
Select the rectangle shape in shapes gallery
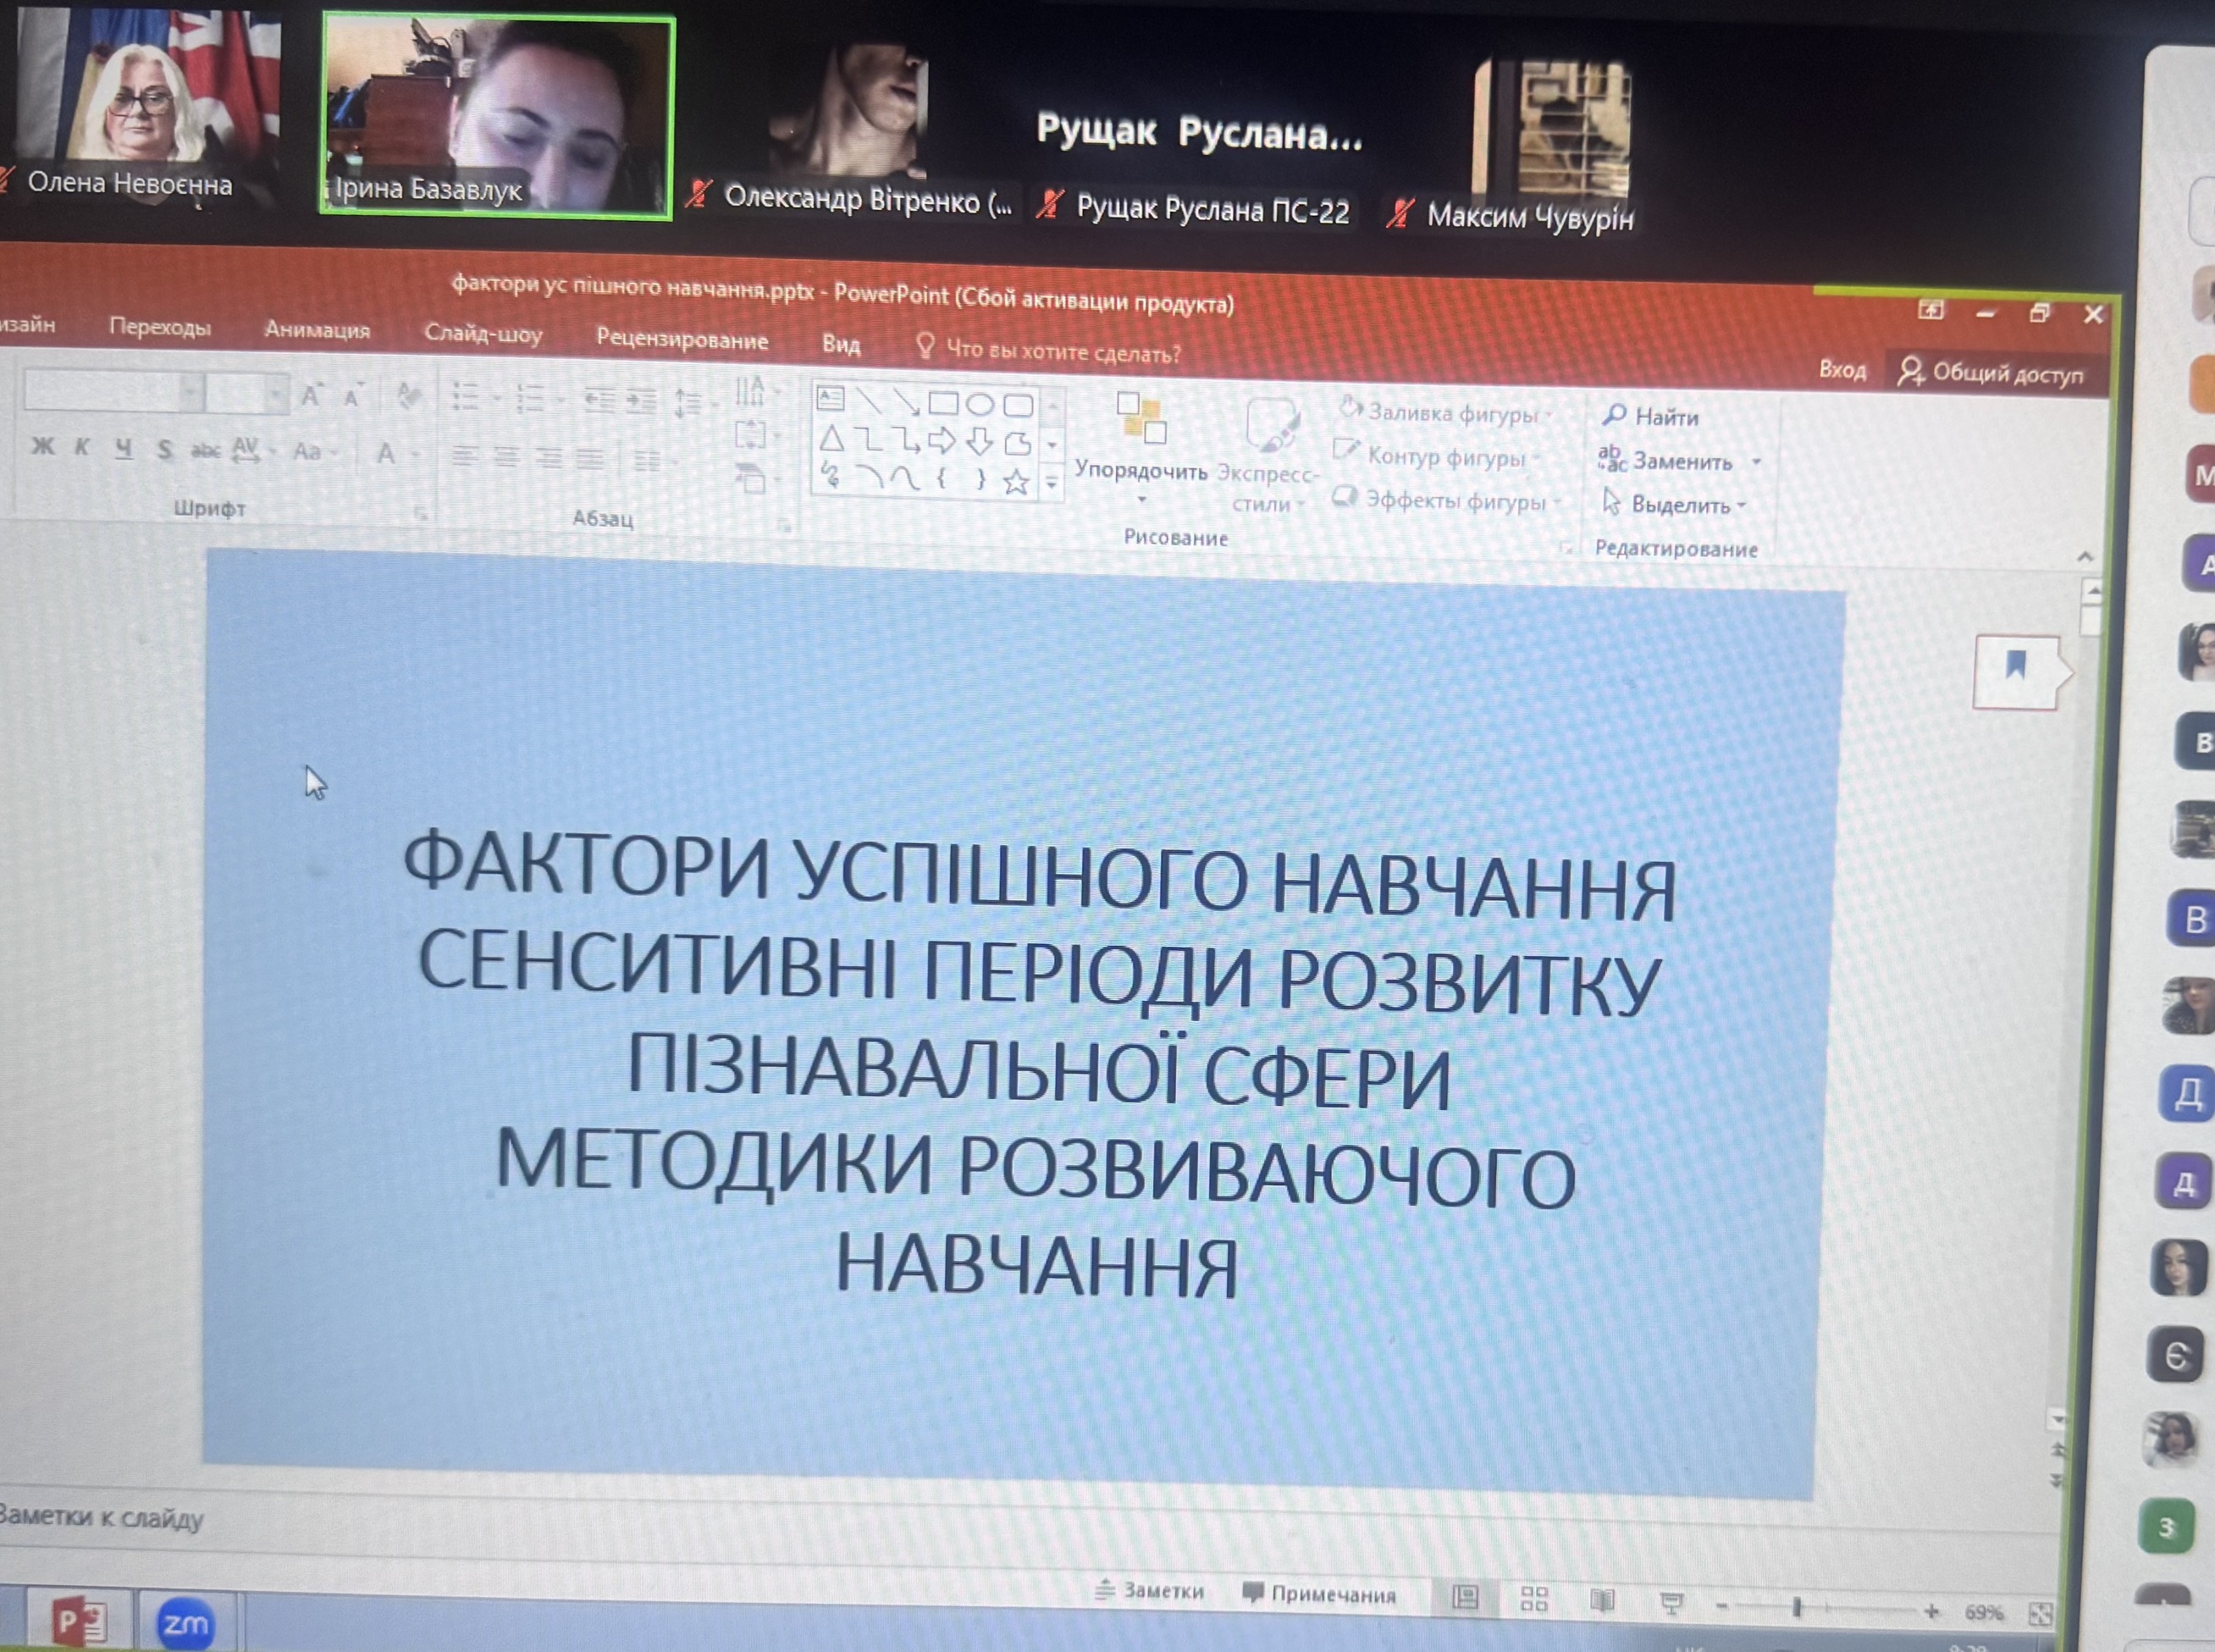coord(943,403)
